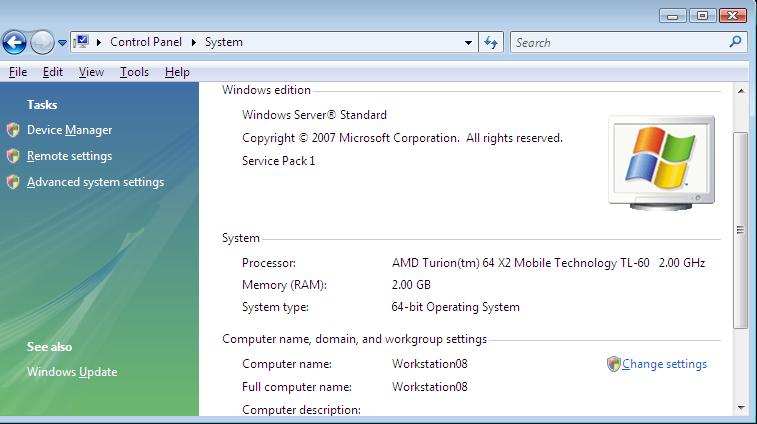Click the shield icon beside Device Manager
The height and width of the screenshot is (424, 757).
[x=13, y=130]
